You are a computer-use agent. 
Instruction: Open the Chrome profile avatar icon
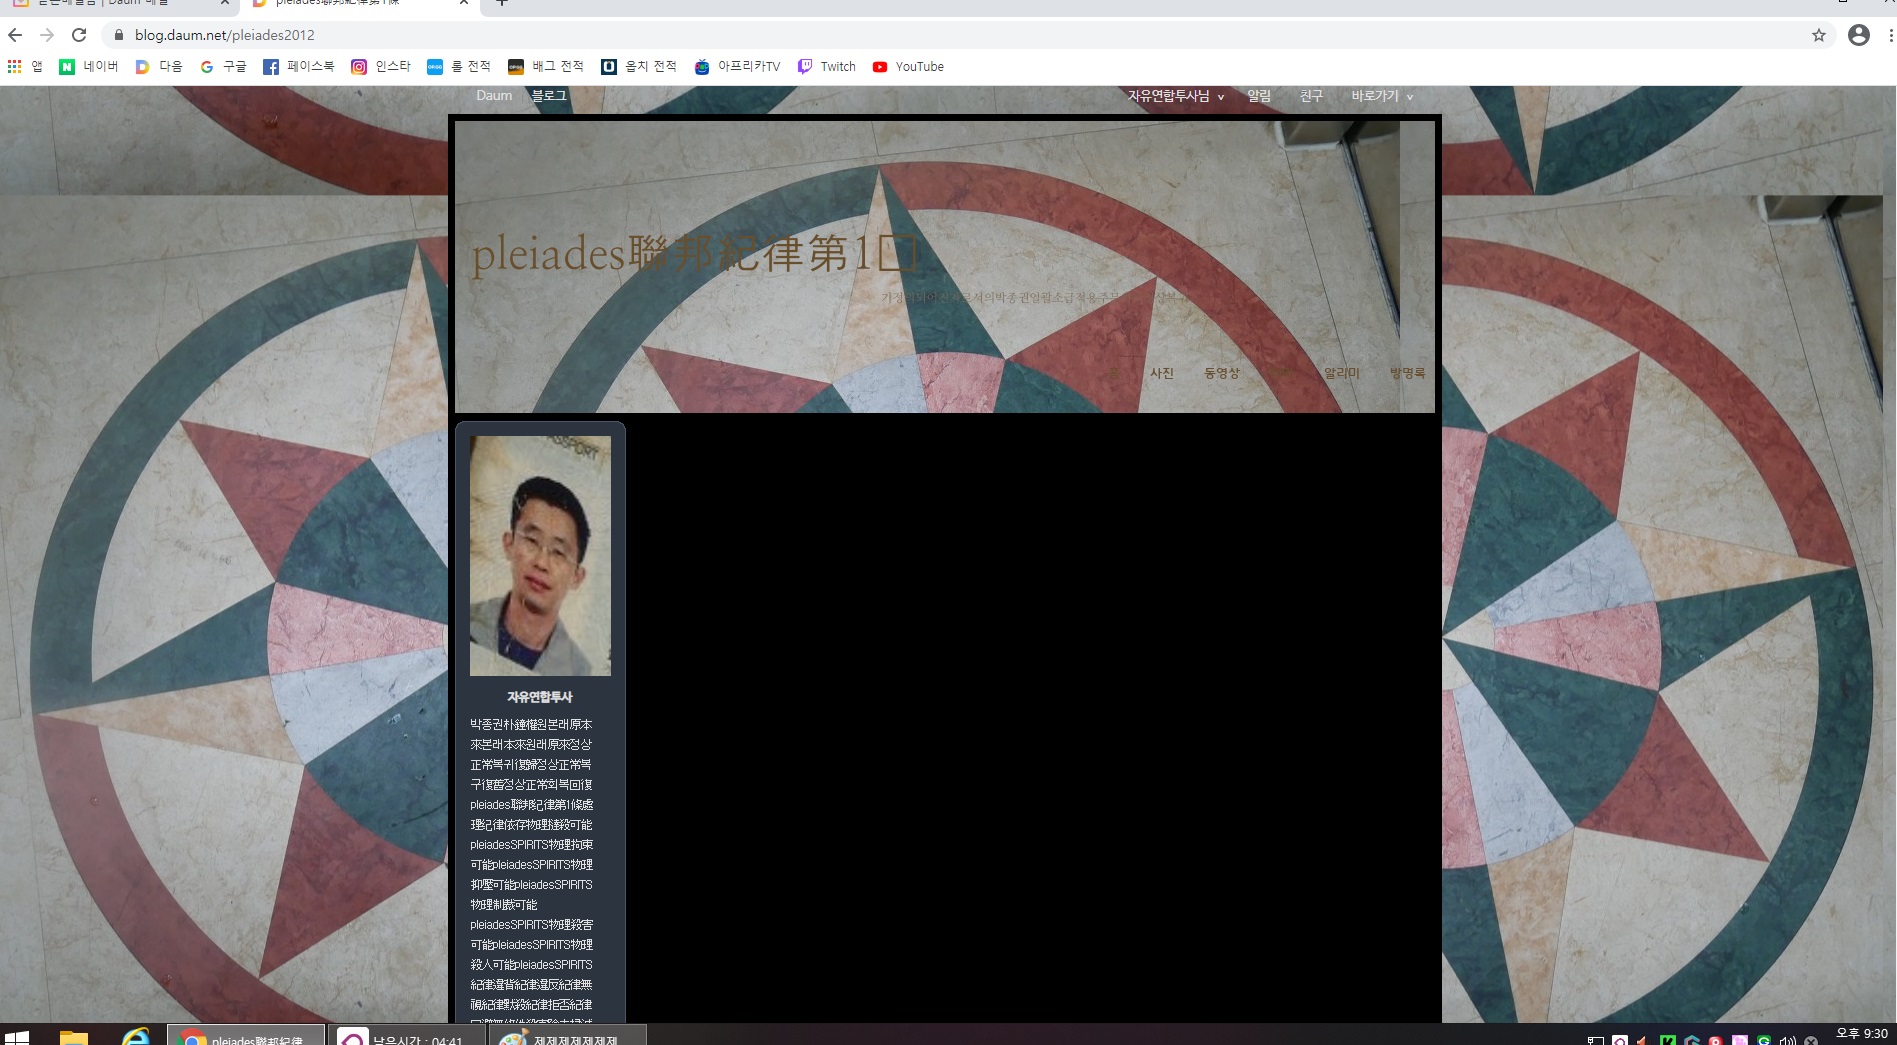pyautogui.click(x=1859, y=35)
